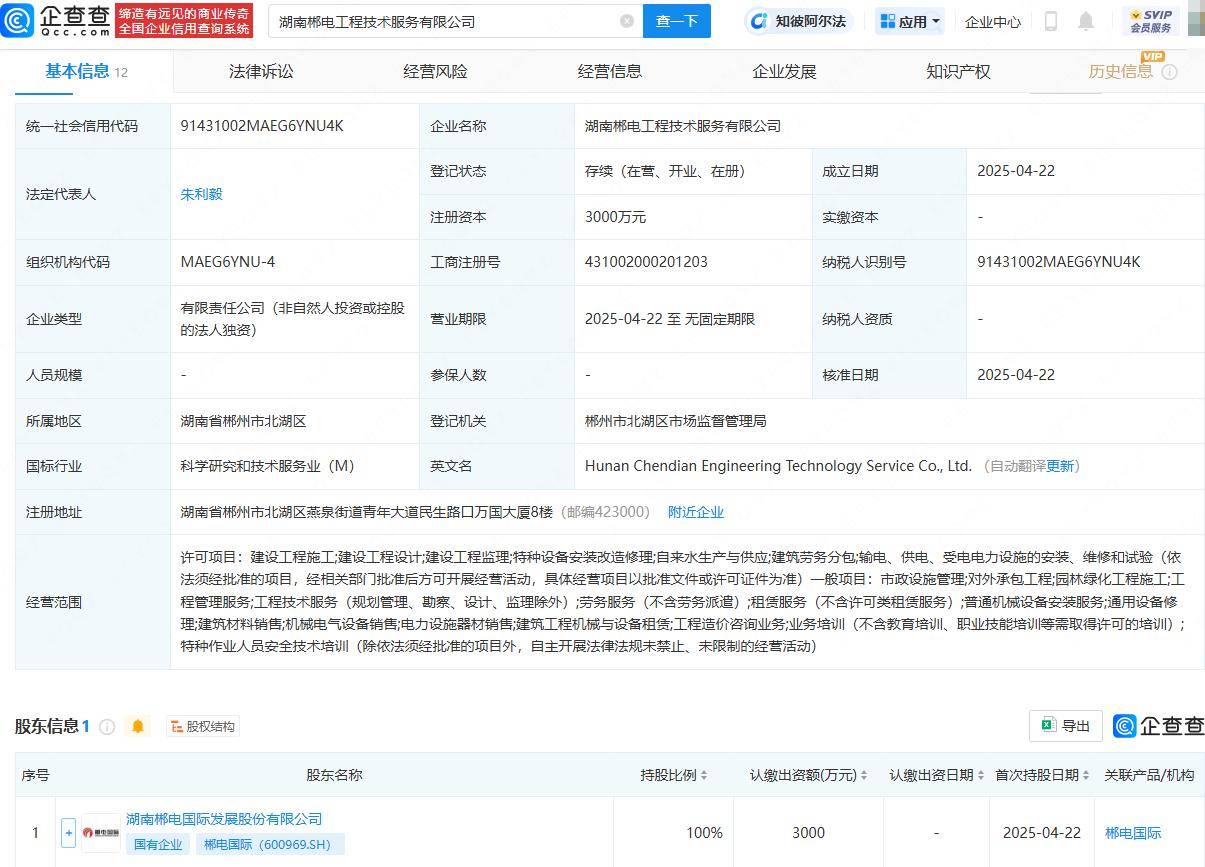1205x867 pixels.
Task: Click the 查一下 search button
Action: [677, 20]
